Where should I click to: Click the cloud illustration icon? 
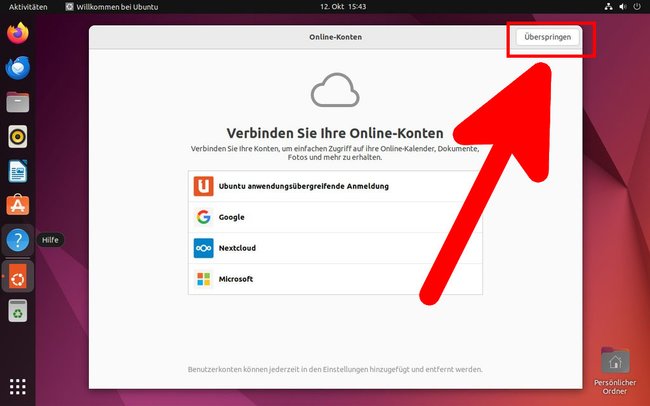coord(335,90)
